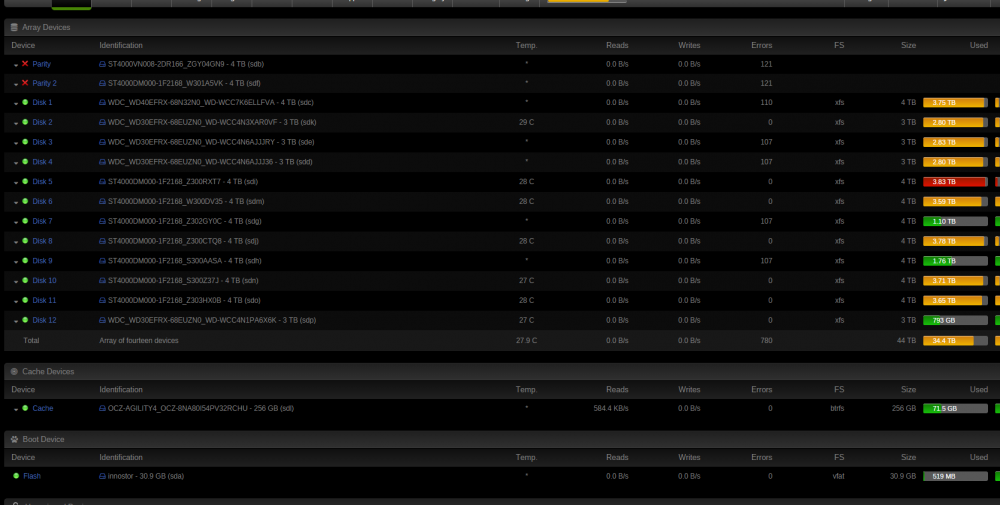Image resolution: width=1000 pixels, height=505 pixels.
Task: Click the drive icon beside innostor flash device
Action: click(102, 476)
